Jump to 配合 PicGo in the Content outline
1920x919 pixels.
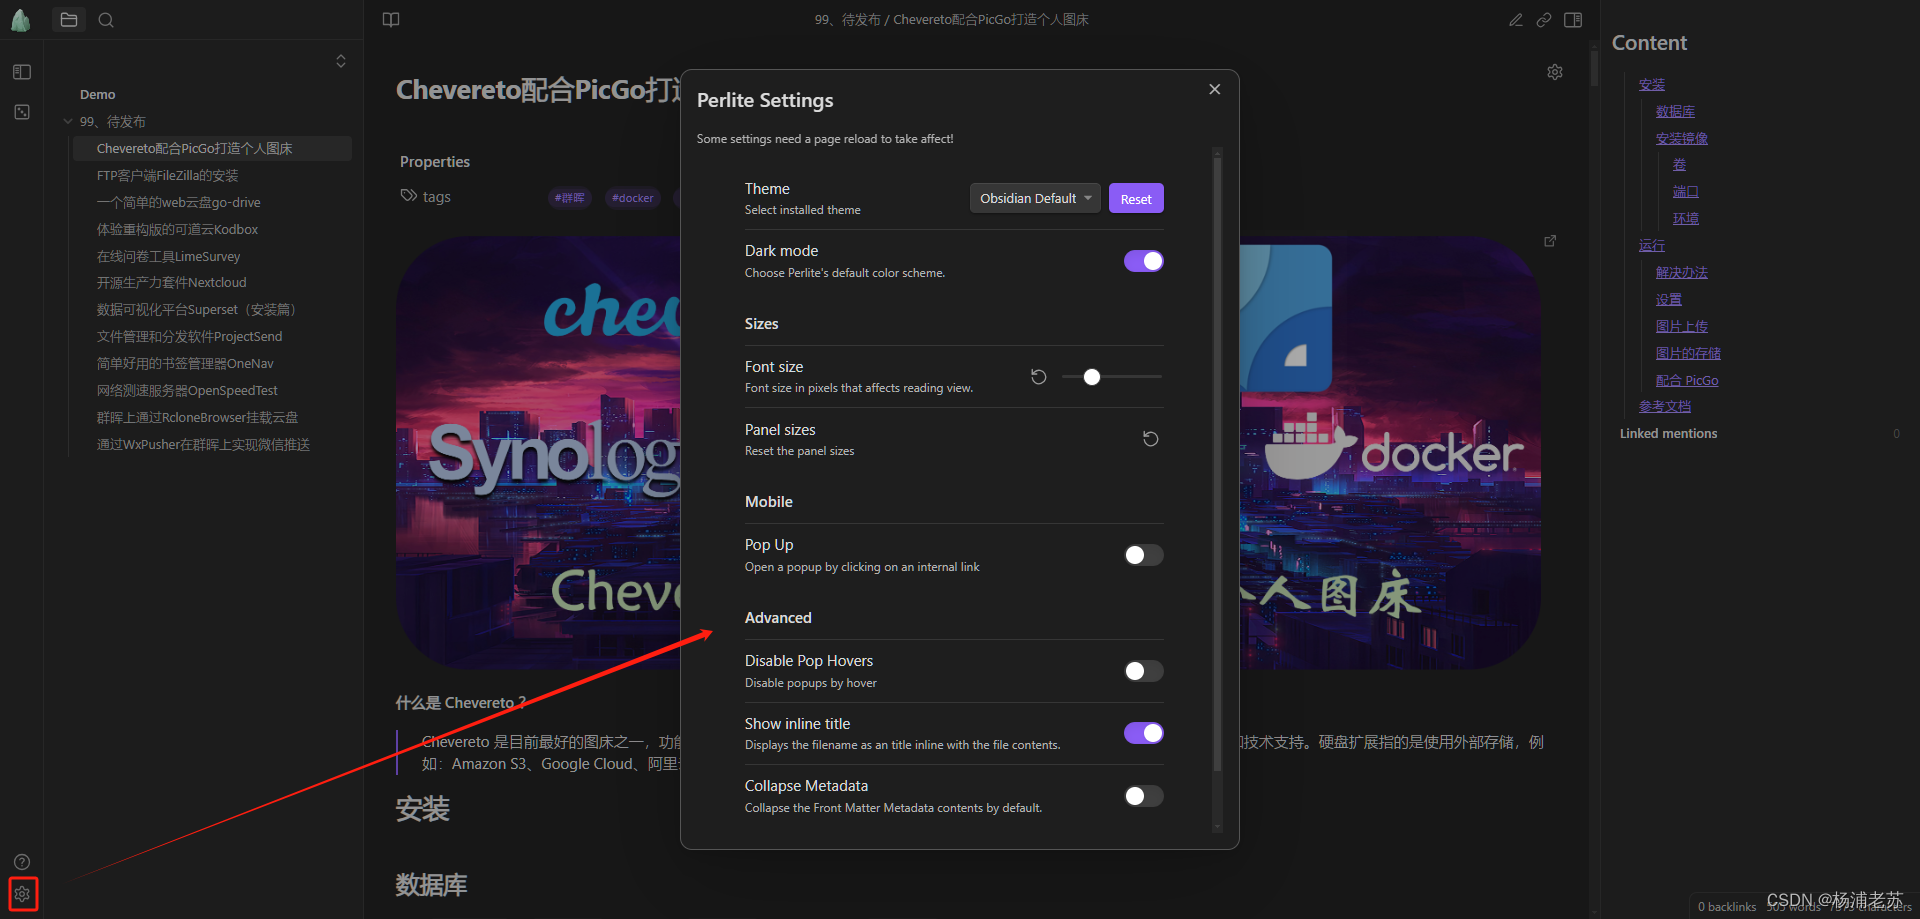[1687, 381]
